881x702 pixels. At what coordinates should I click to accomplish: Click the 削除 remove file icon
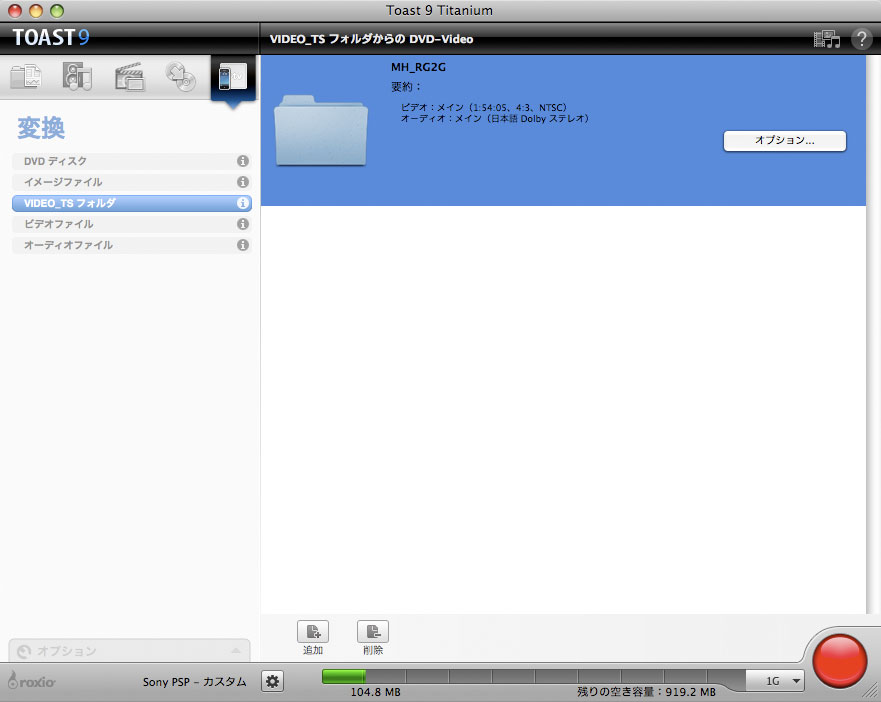pos(373,632)
